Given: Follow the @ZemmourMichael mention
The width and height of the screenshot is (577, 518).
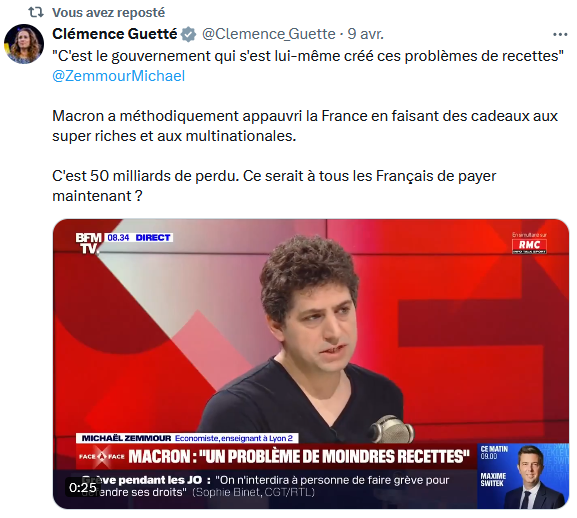Looking at the screenshot, I should click(x=118, y=76).
